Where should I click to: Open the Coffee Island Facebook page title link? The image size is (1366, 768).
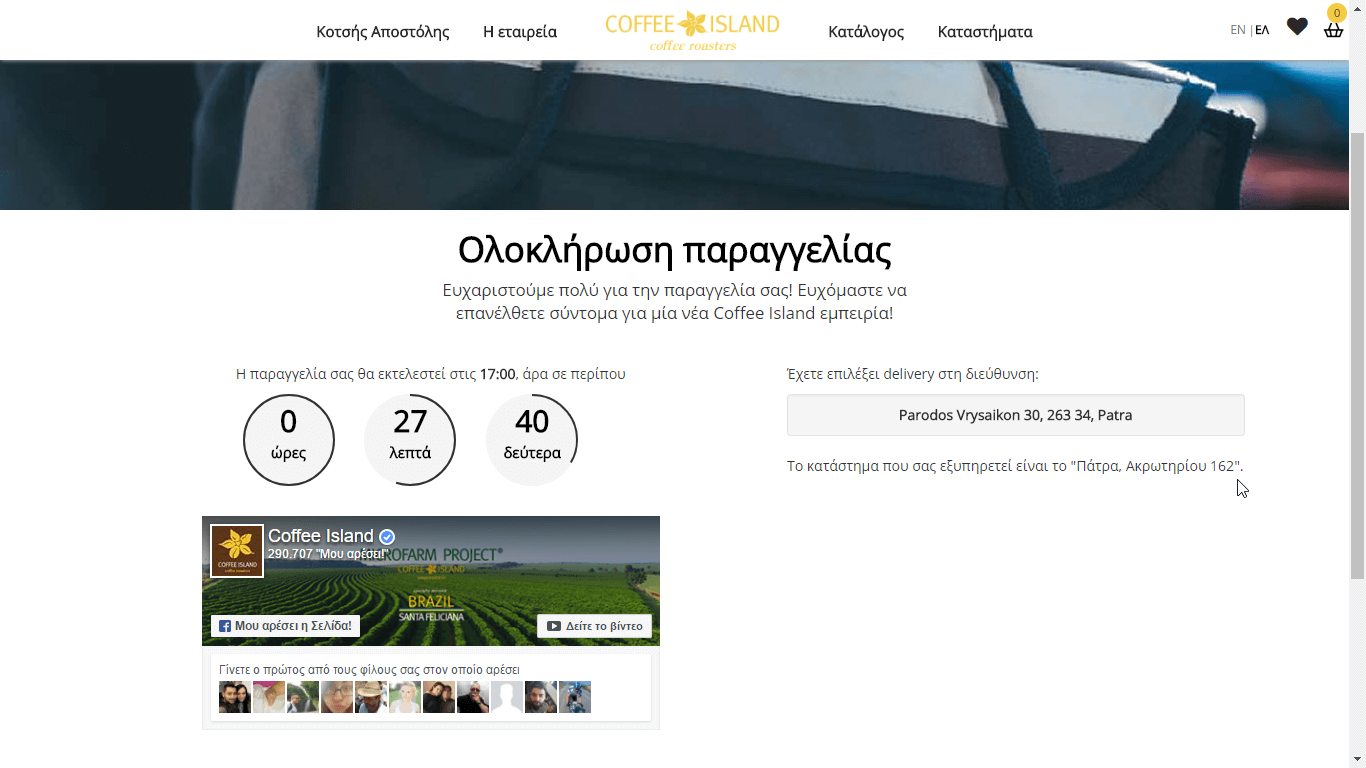pos(321,536)
